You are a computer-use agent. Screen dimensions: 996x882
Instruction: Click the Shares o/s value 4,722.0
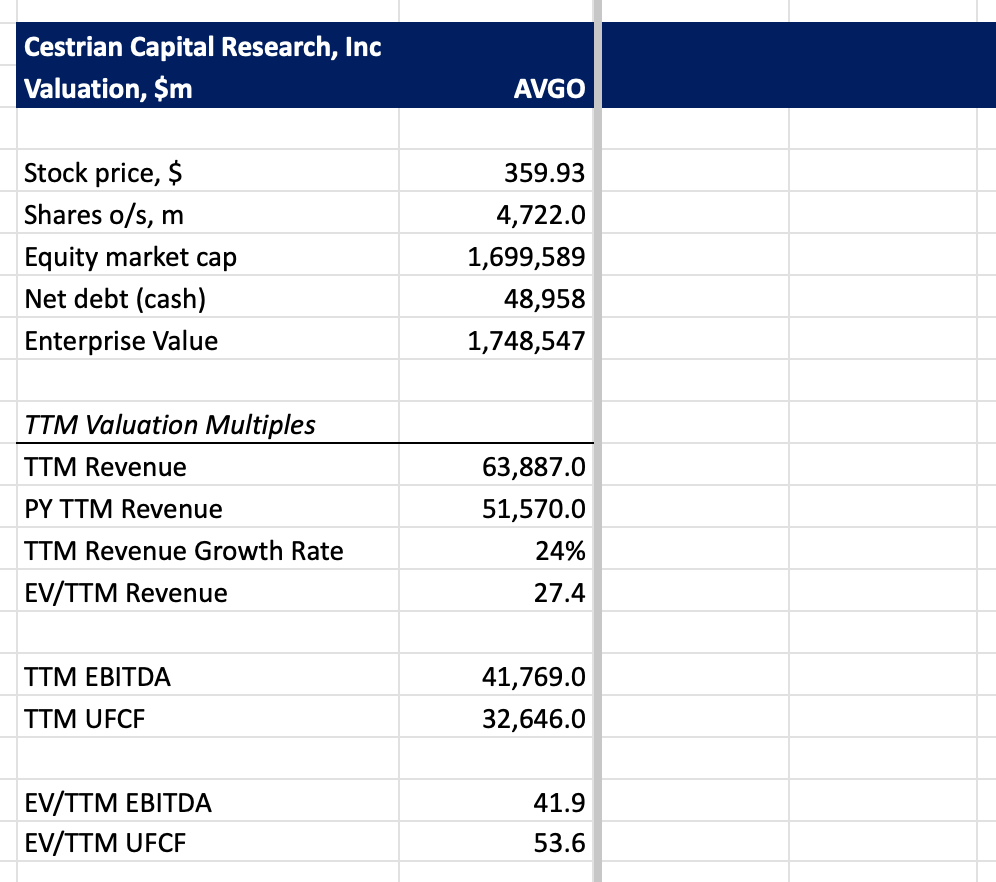(544, 216)
